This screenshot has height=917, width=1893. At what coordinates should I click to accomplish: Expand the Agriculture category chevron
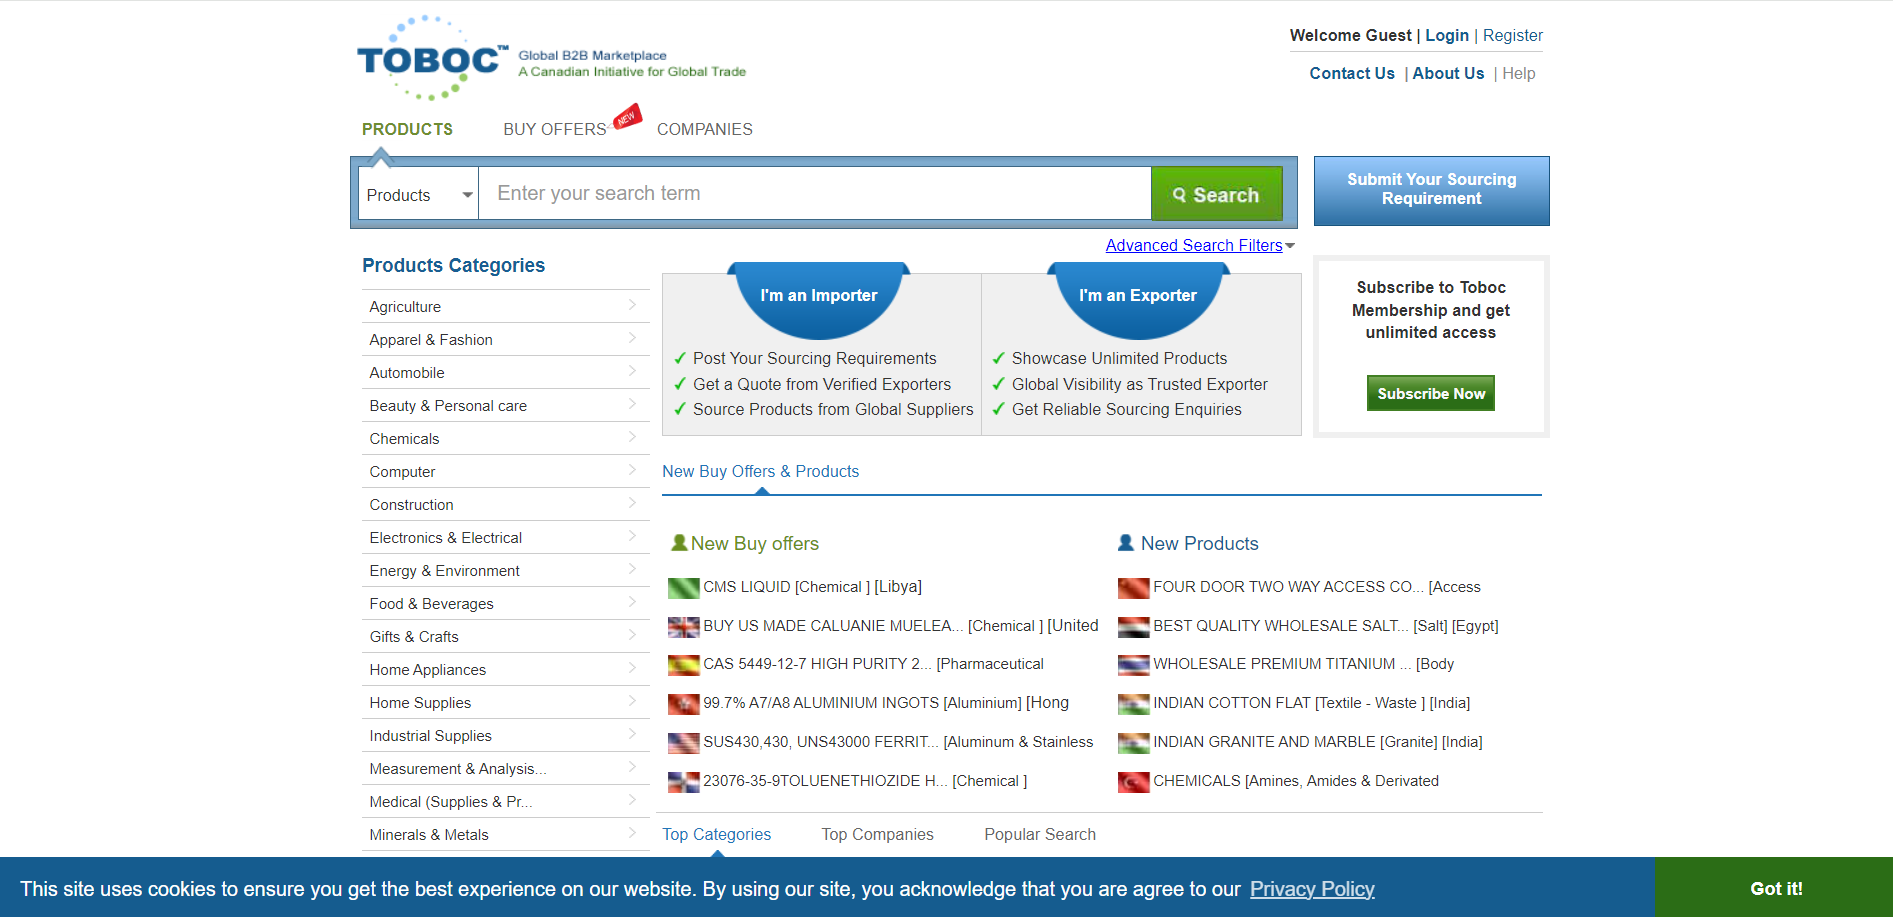pos(632,305)
